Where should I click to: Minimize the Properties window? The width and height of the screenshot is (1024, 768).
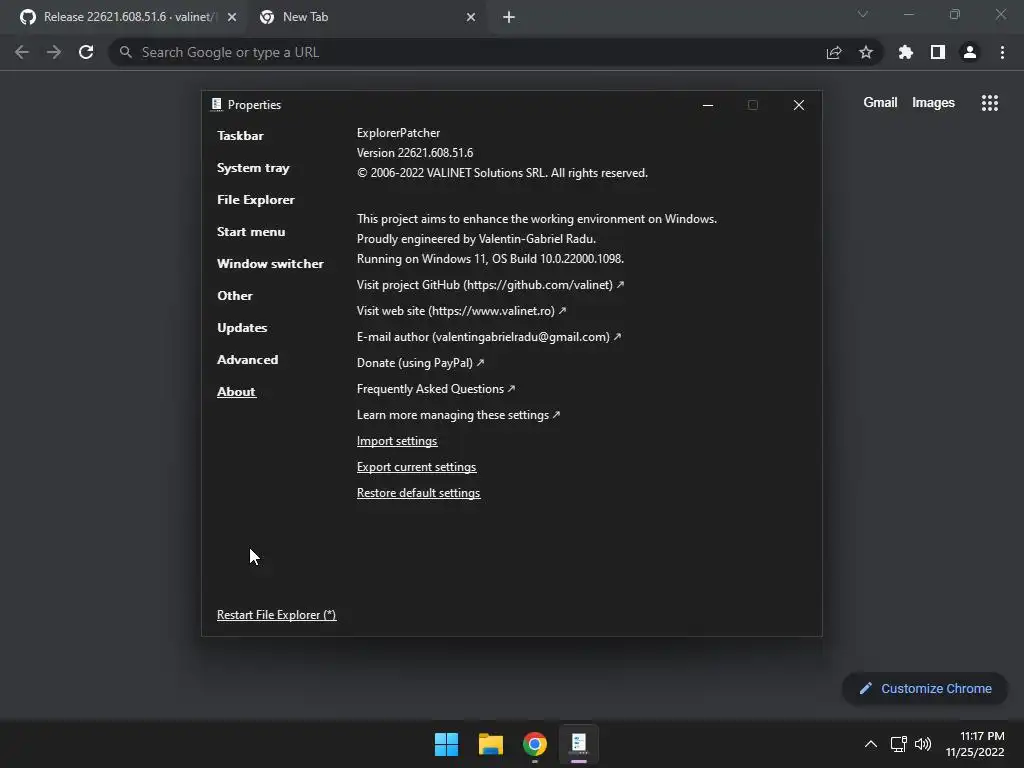pos(707,105)
